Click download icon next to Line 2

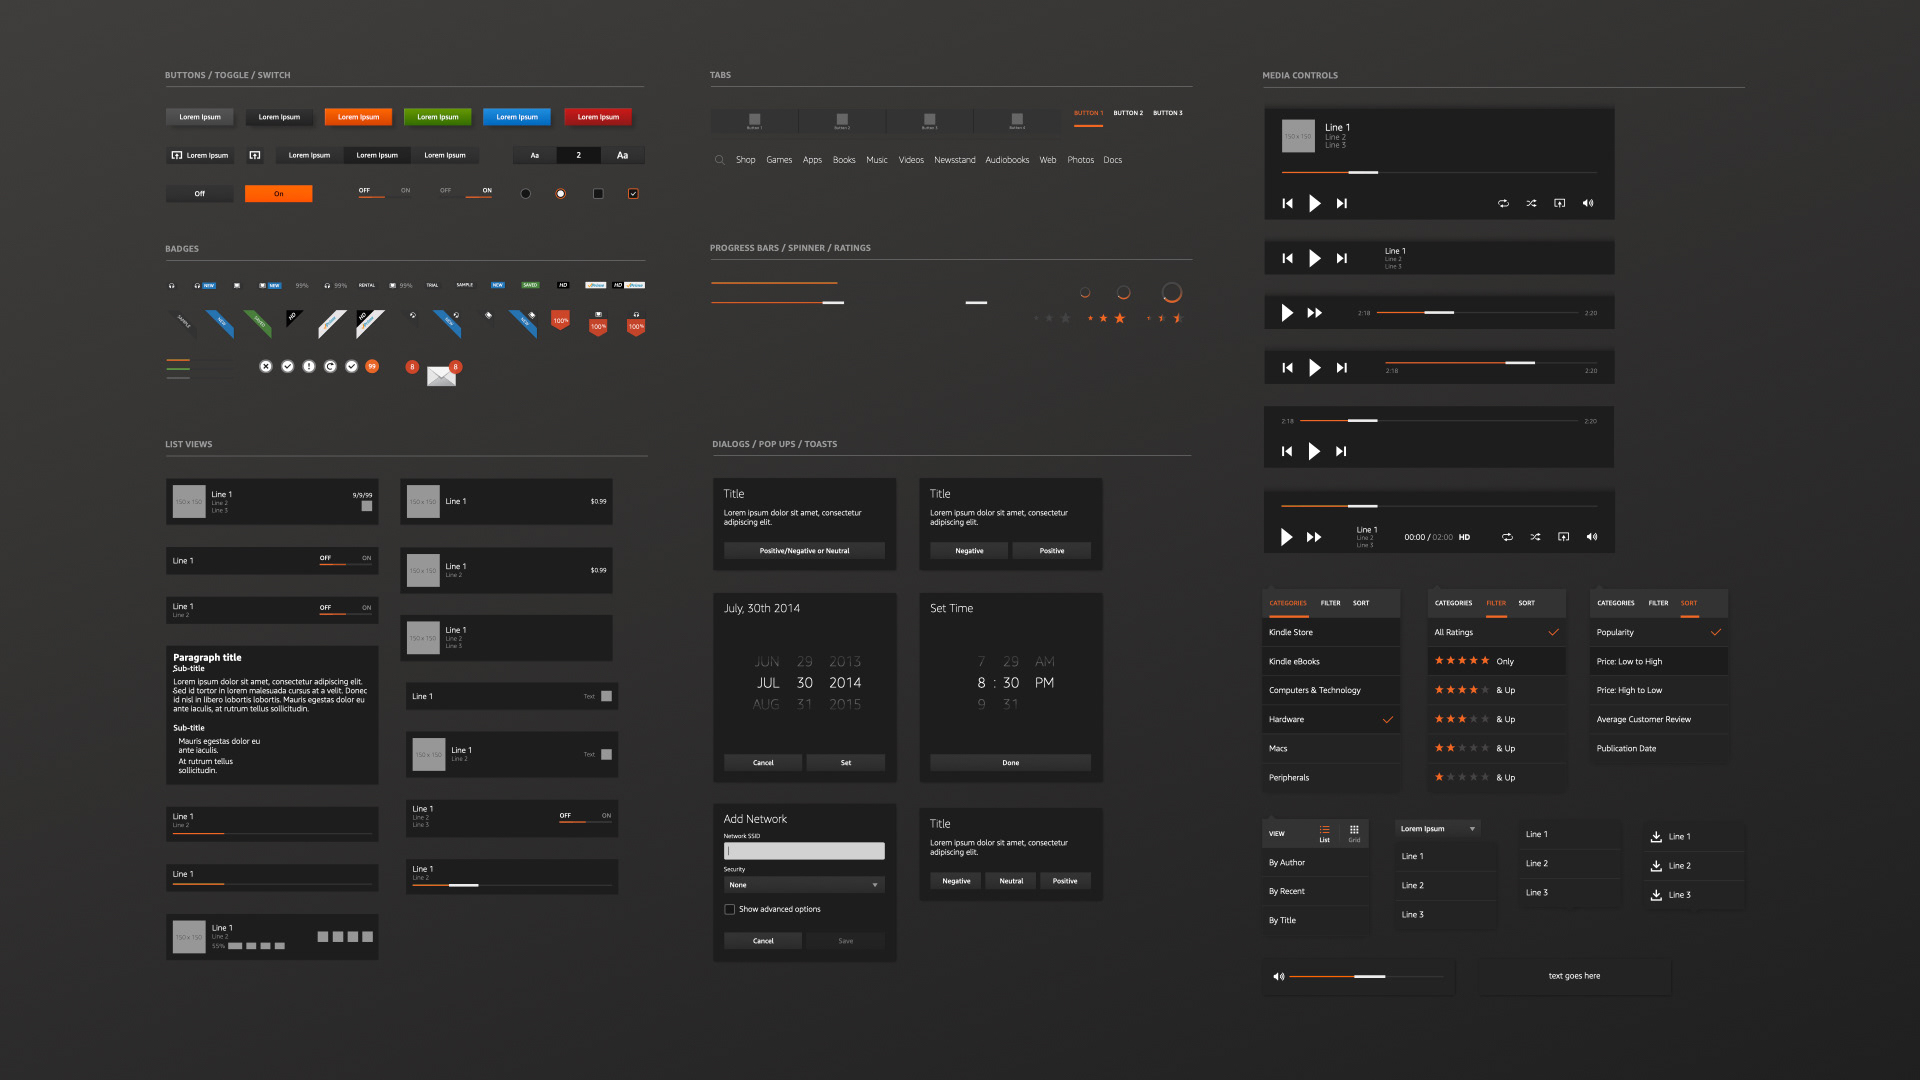[x=1656, y=866]
